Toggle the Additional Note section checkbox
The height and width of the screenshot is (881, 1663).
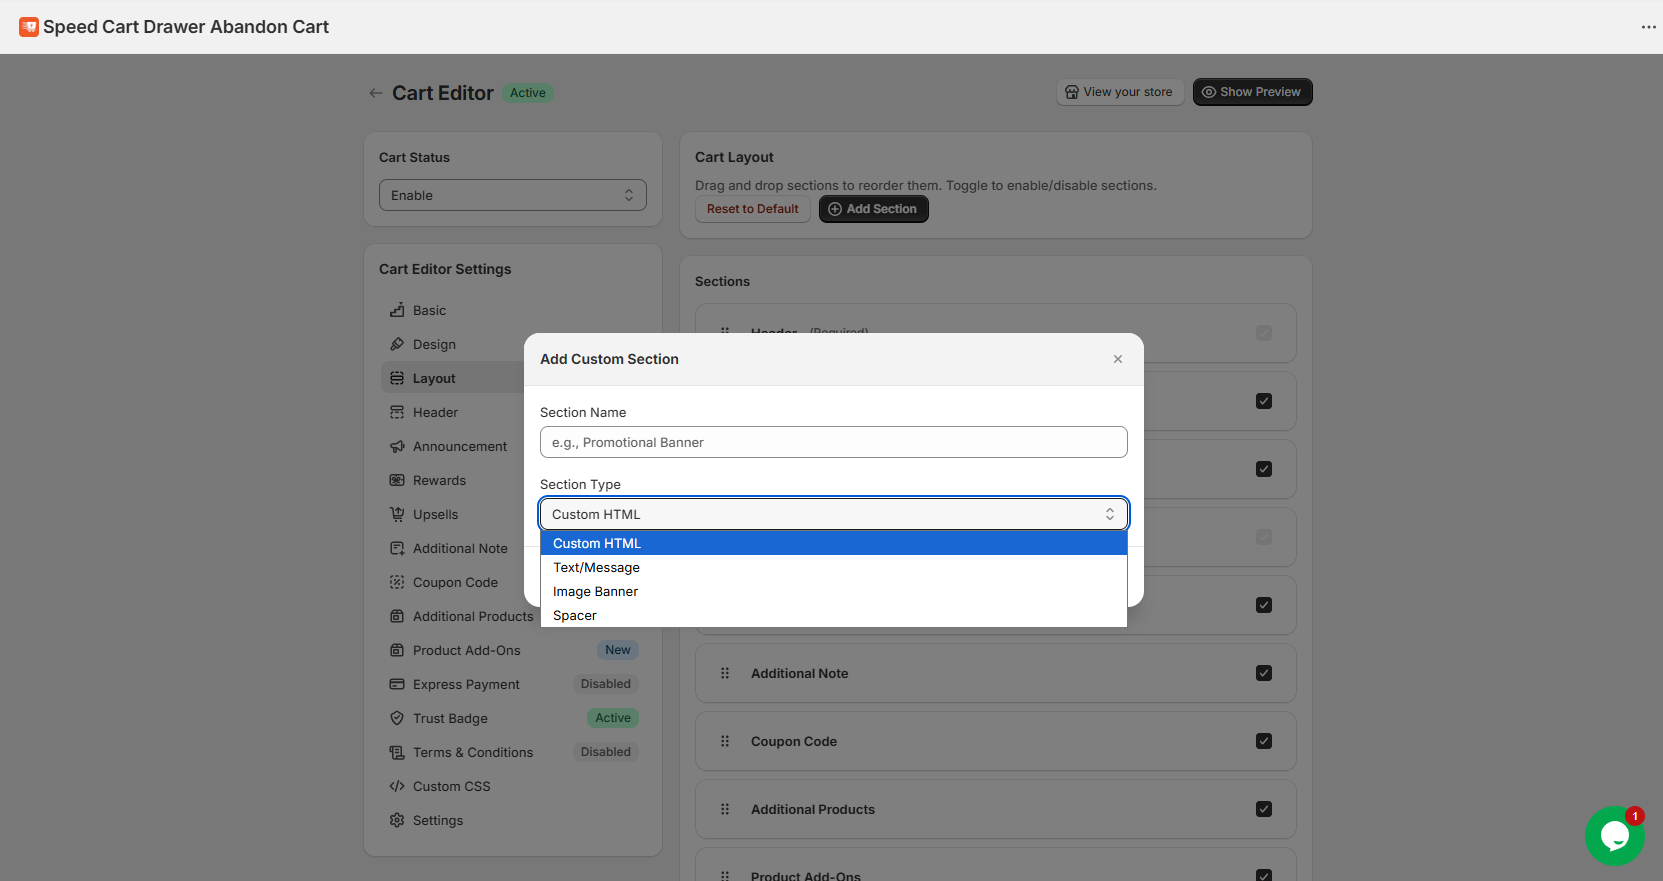(x=1264, y=673)
